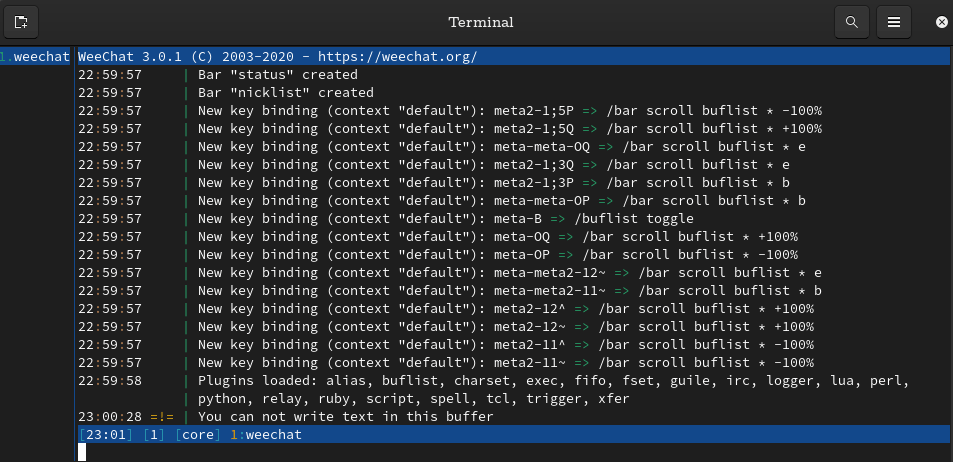Click the =!= error prefix marker
The width and height of the screenshot is (953, 462).
[x=160, y=417]
